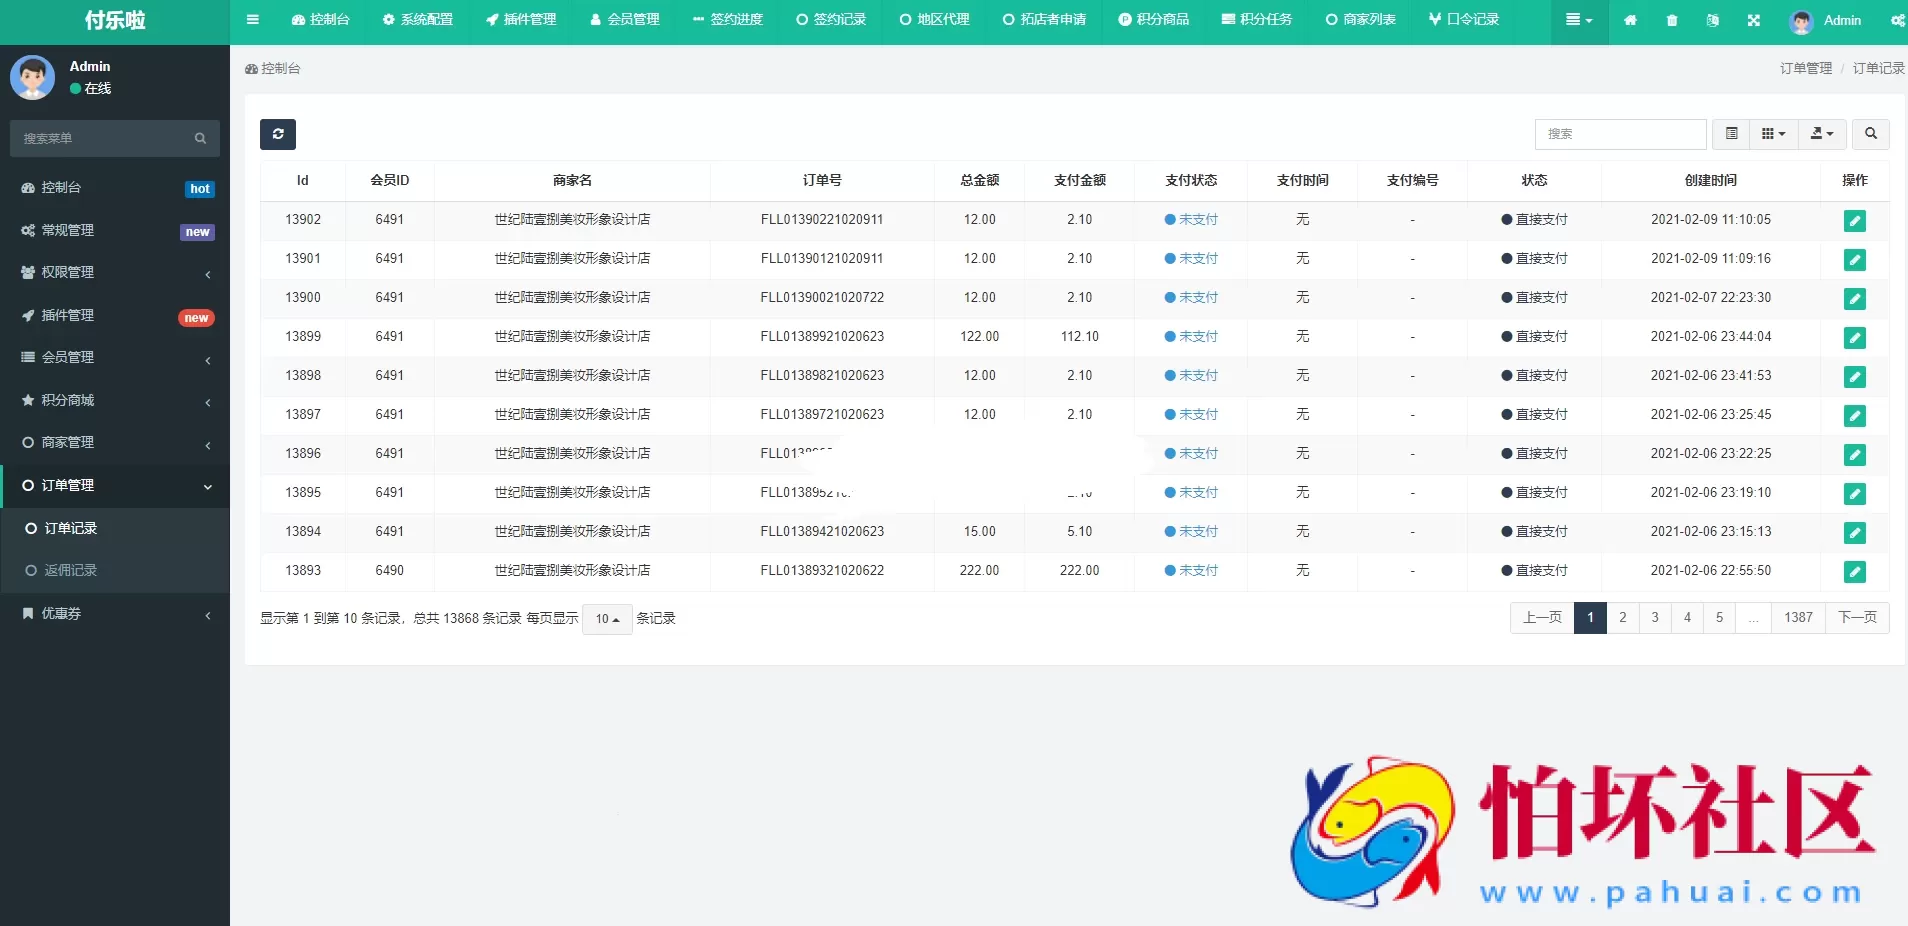The width and height of the screenshot is (1908, 926).
Task: Click the trash/clear cache icon in navbar
Action: click(1670, 20)
